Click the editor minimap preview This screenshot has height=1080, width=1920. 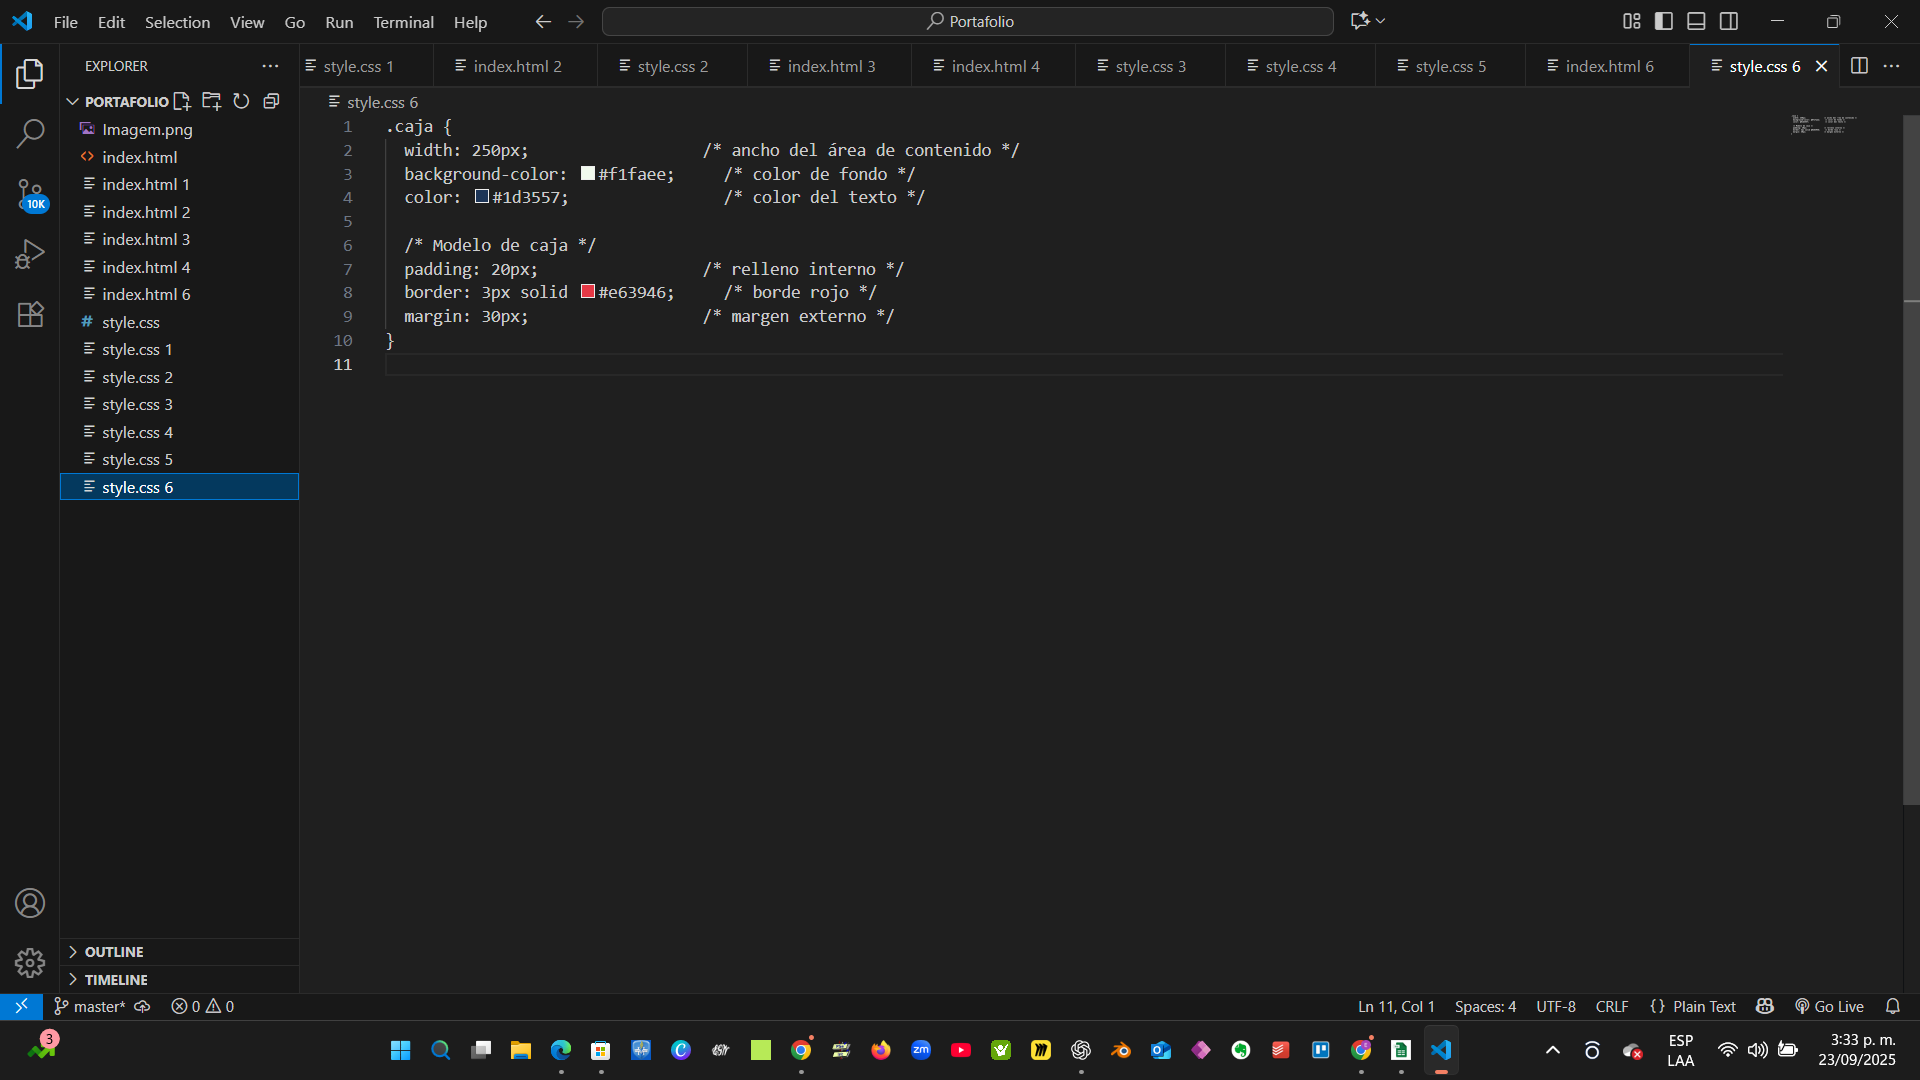(1824, 125)
